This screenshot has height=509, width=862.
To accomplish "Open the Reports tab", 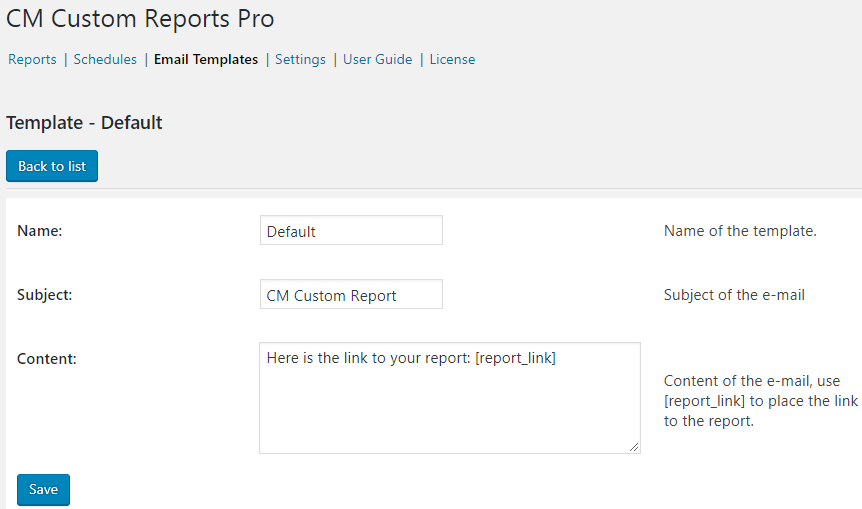I will click(x=32, y=59).
